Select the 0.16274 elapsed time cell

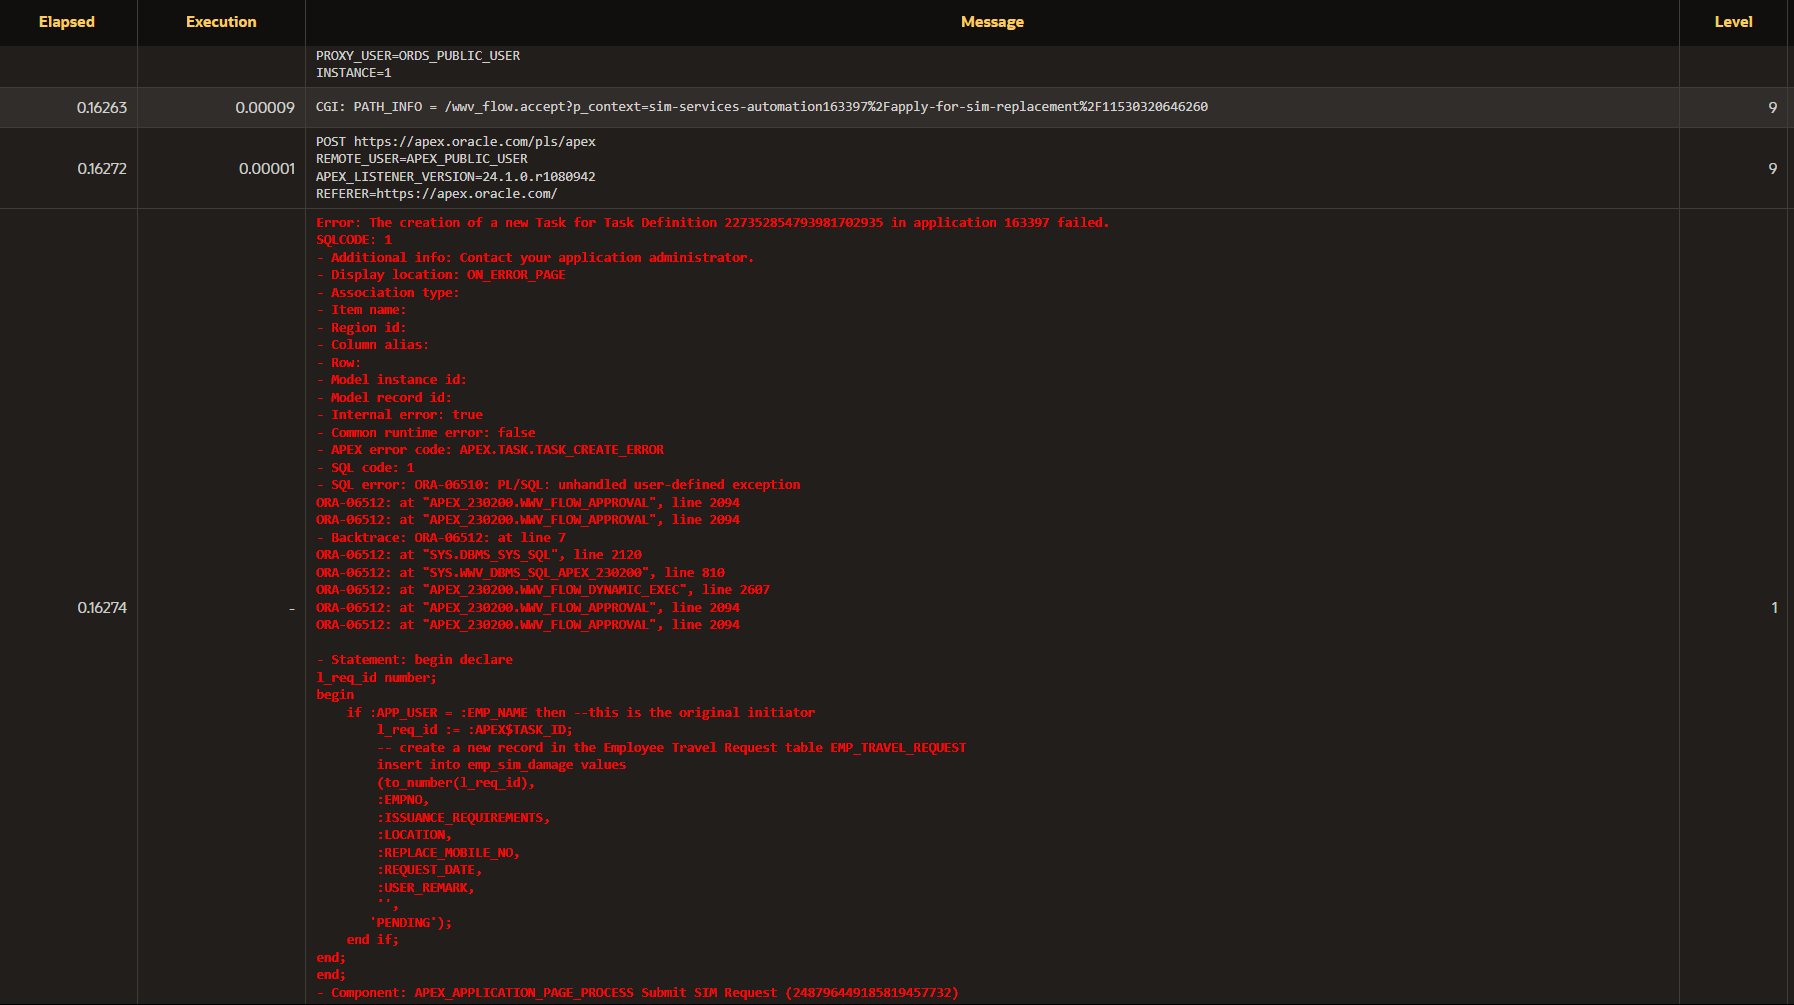point(102,608)
